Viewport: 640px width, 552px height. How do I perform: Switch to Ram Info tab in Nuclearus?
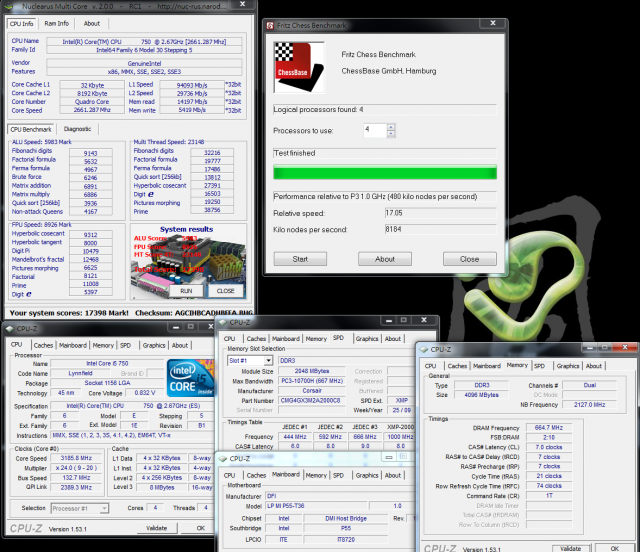click(57, 24)
